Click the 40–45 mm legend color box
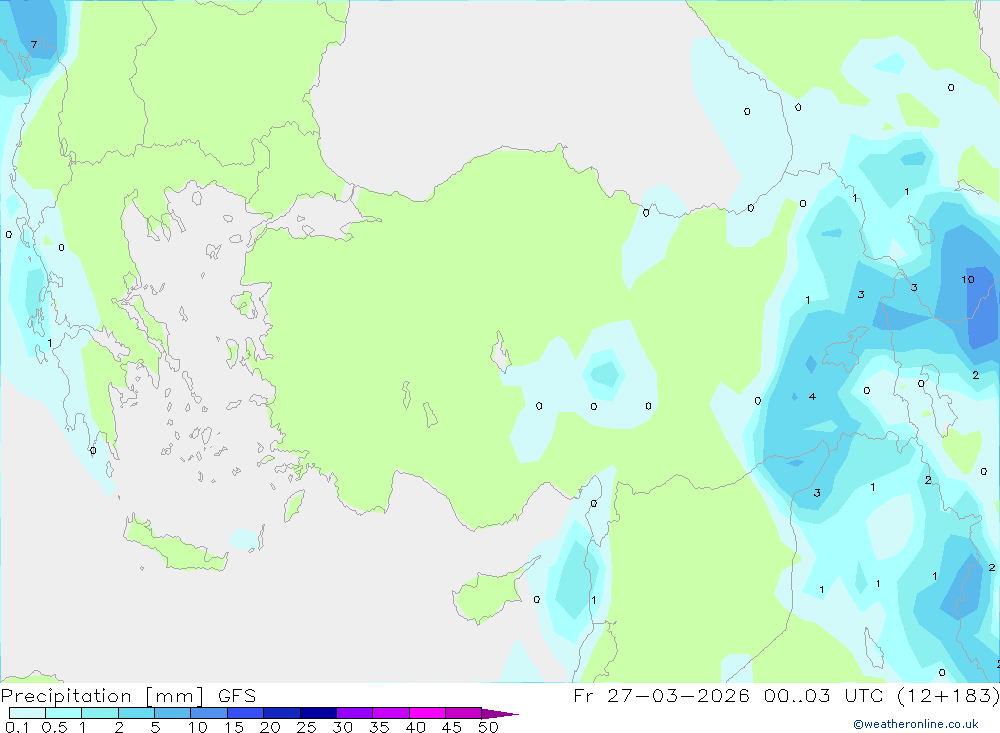 427,713
